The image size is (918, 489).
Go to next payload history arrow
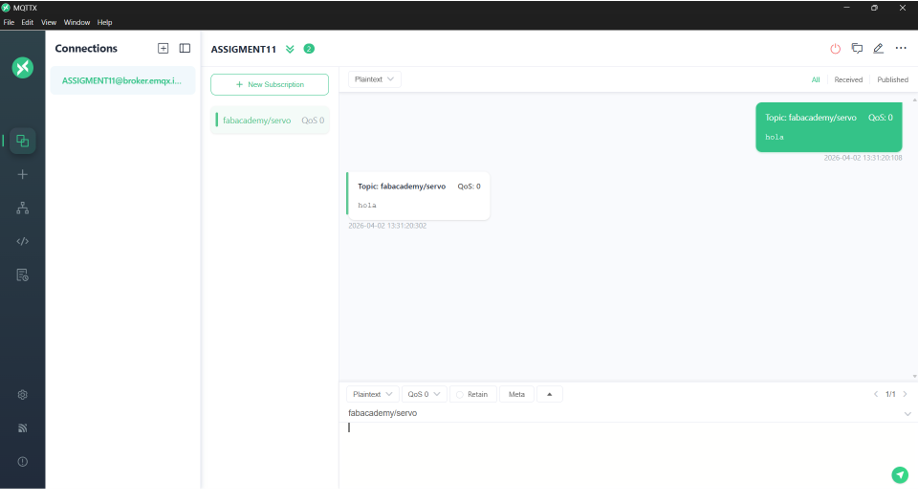tap(905, 394)
